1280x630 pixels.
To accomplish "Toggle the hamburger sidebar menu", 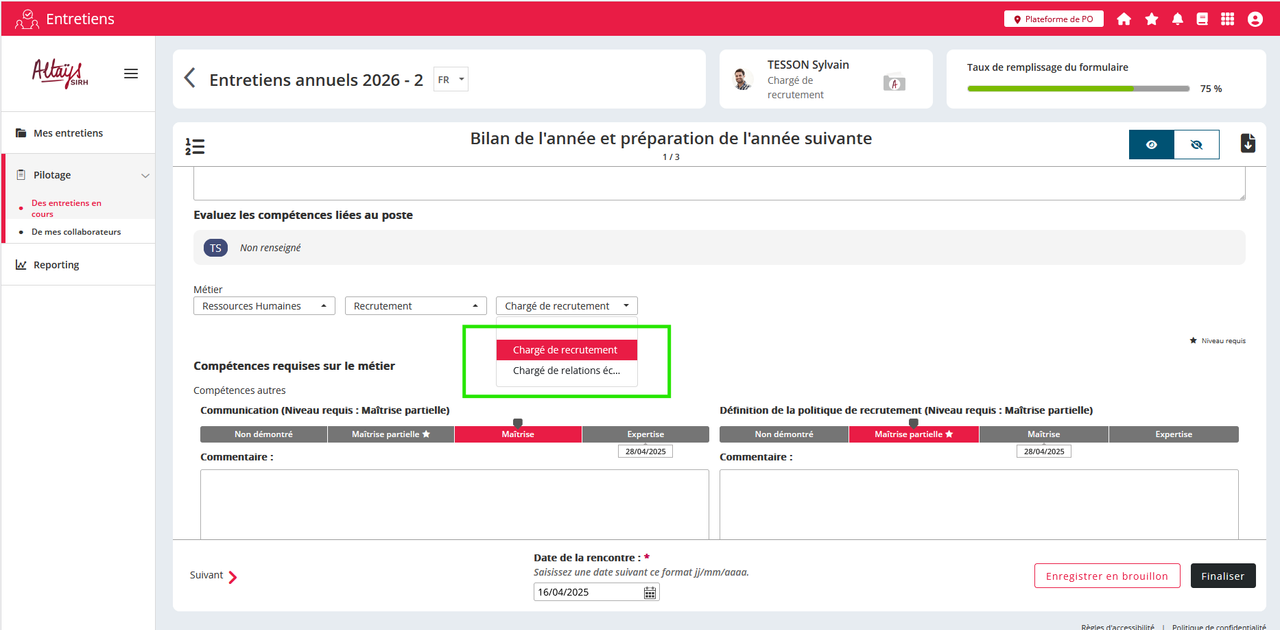I will 131,74.
